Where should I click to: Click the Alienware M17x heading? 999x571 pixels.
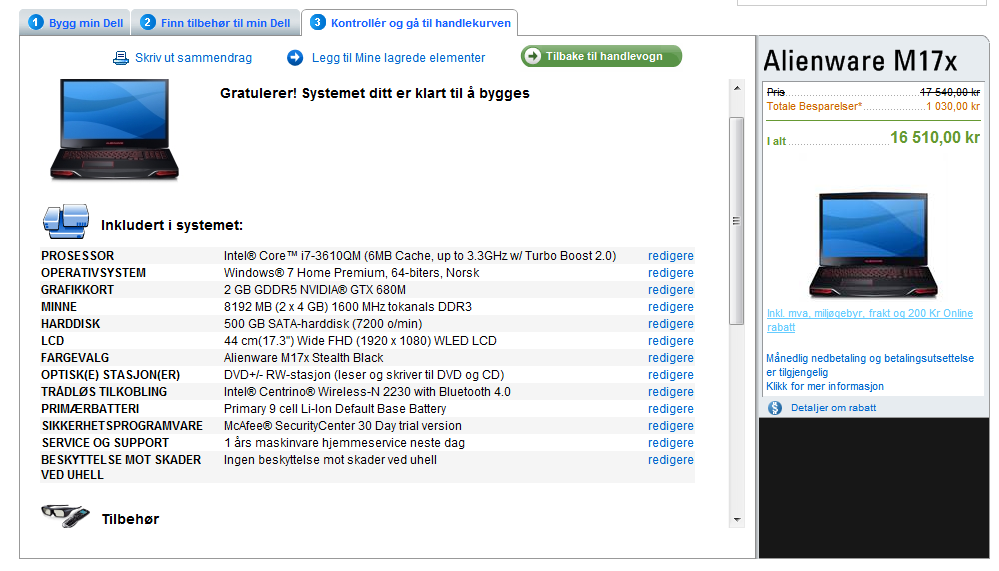click(860, 61)
